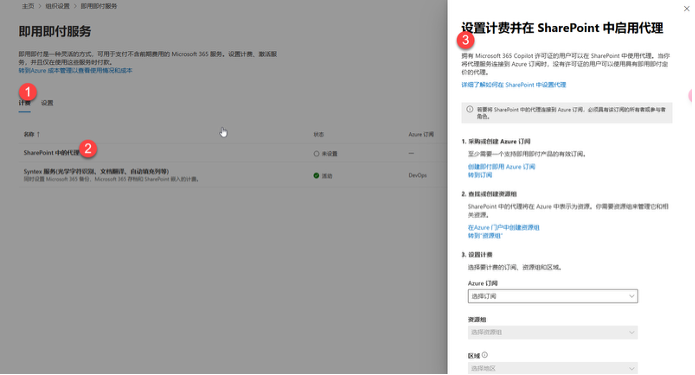This screenshot has height=375, width=695.
Task: Click the info icon next to 区域
Action: [484, 355]
